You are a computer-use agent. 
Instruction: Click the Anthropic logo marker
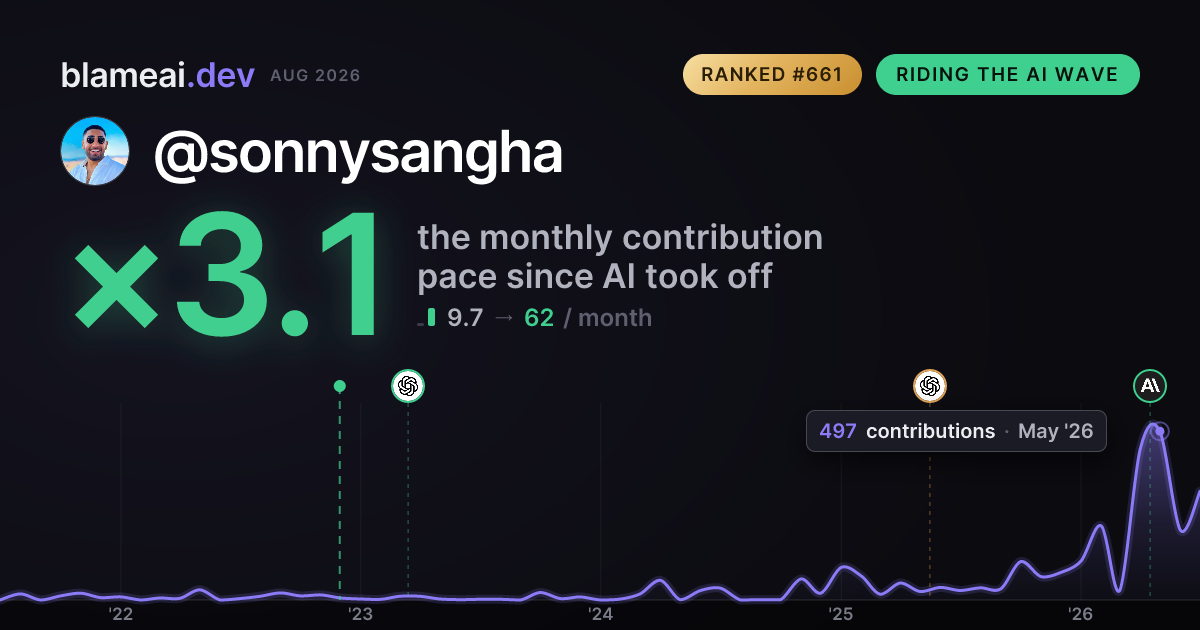(x=1150, y=386)
